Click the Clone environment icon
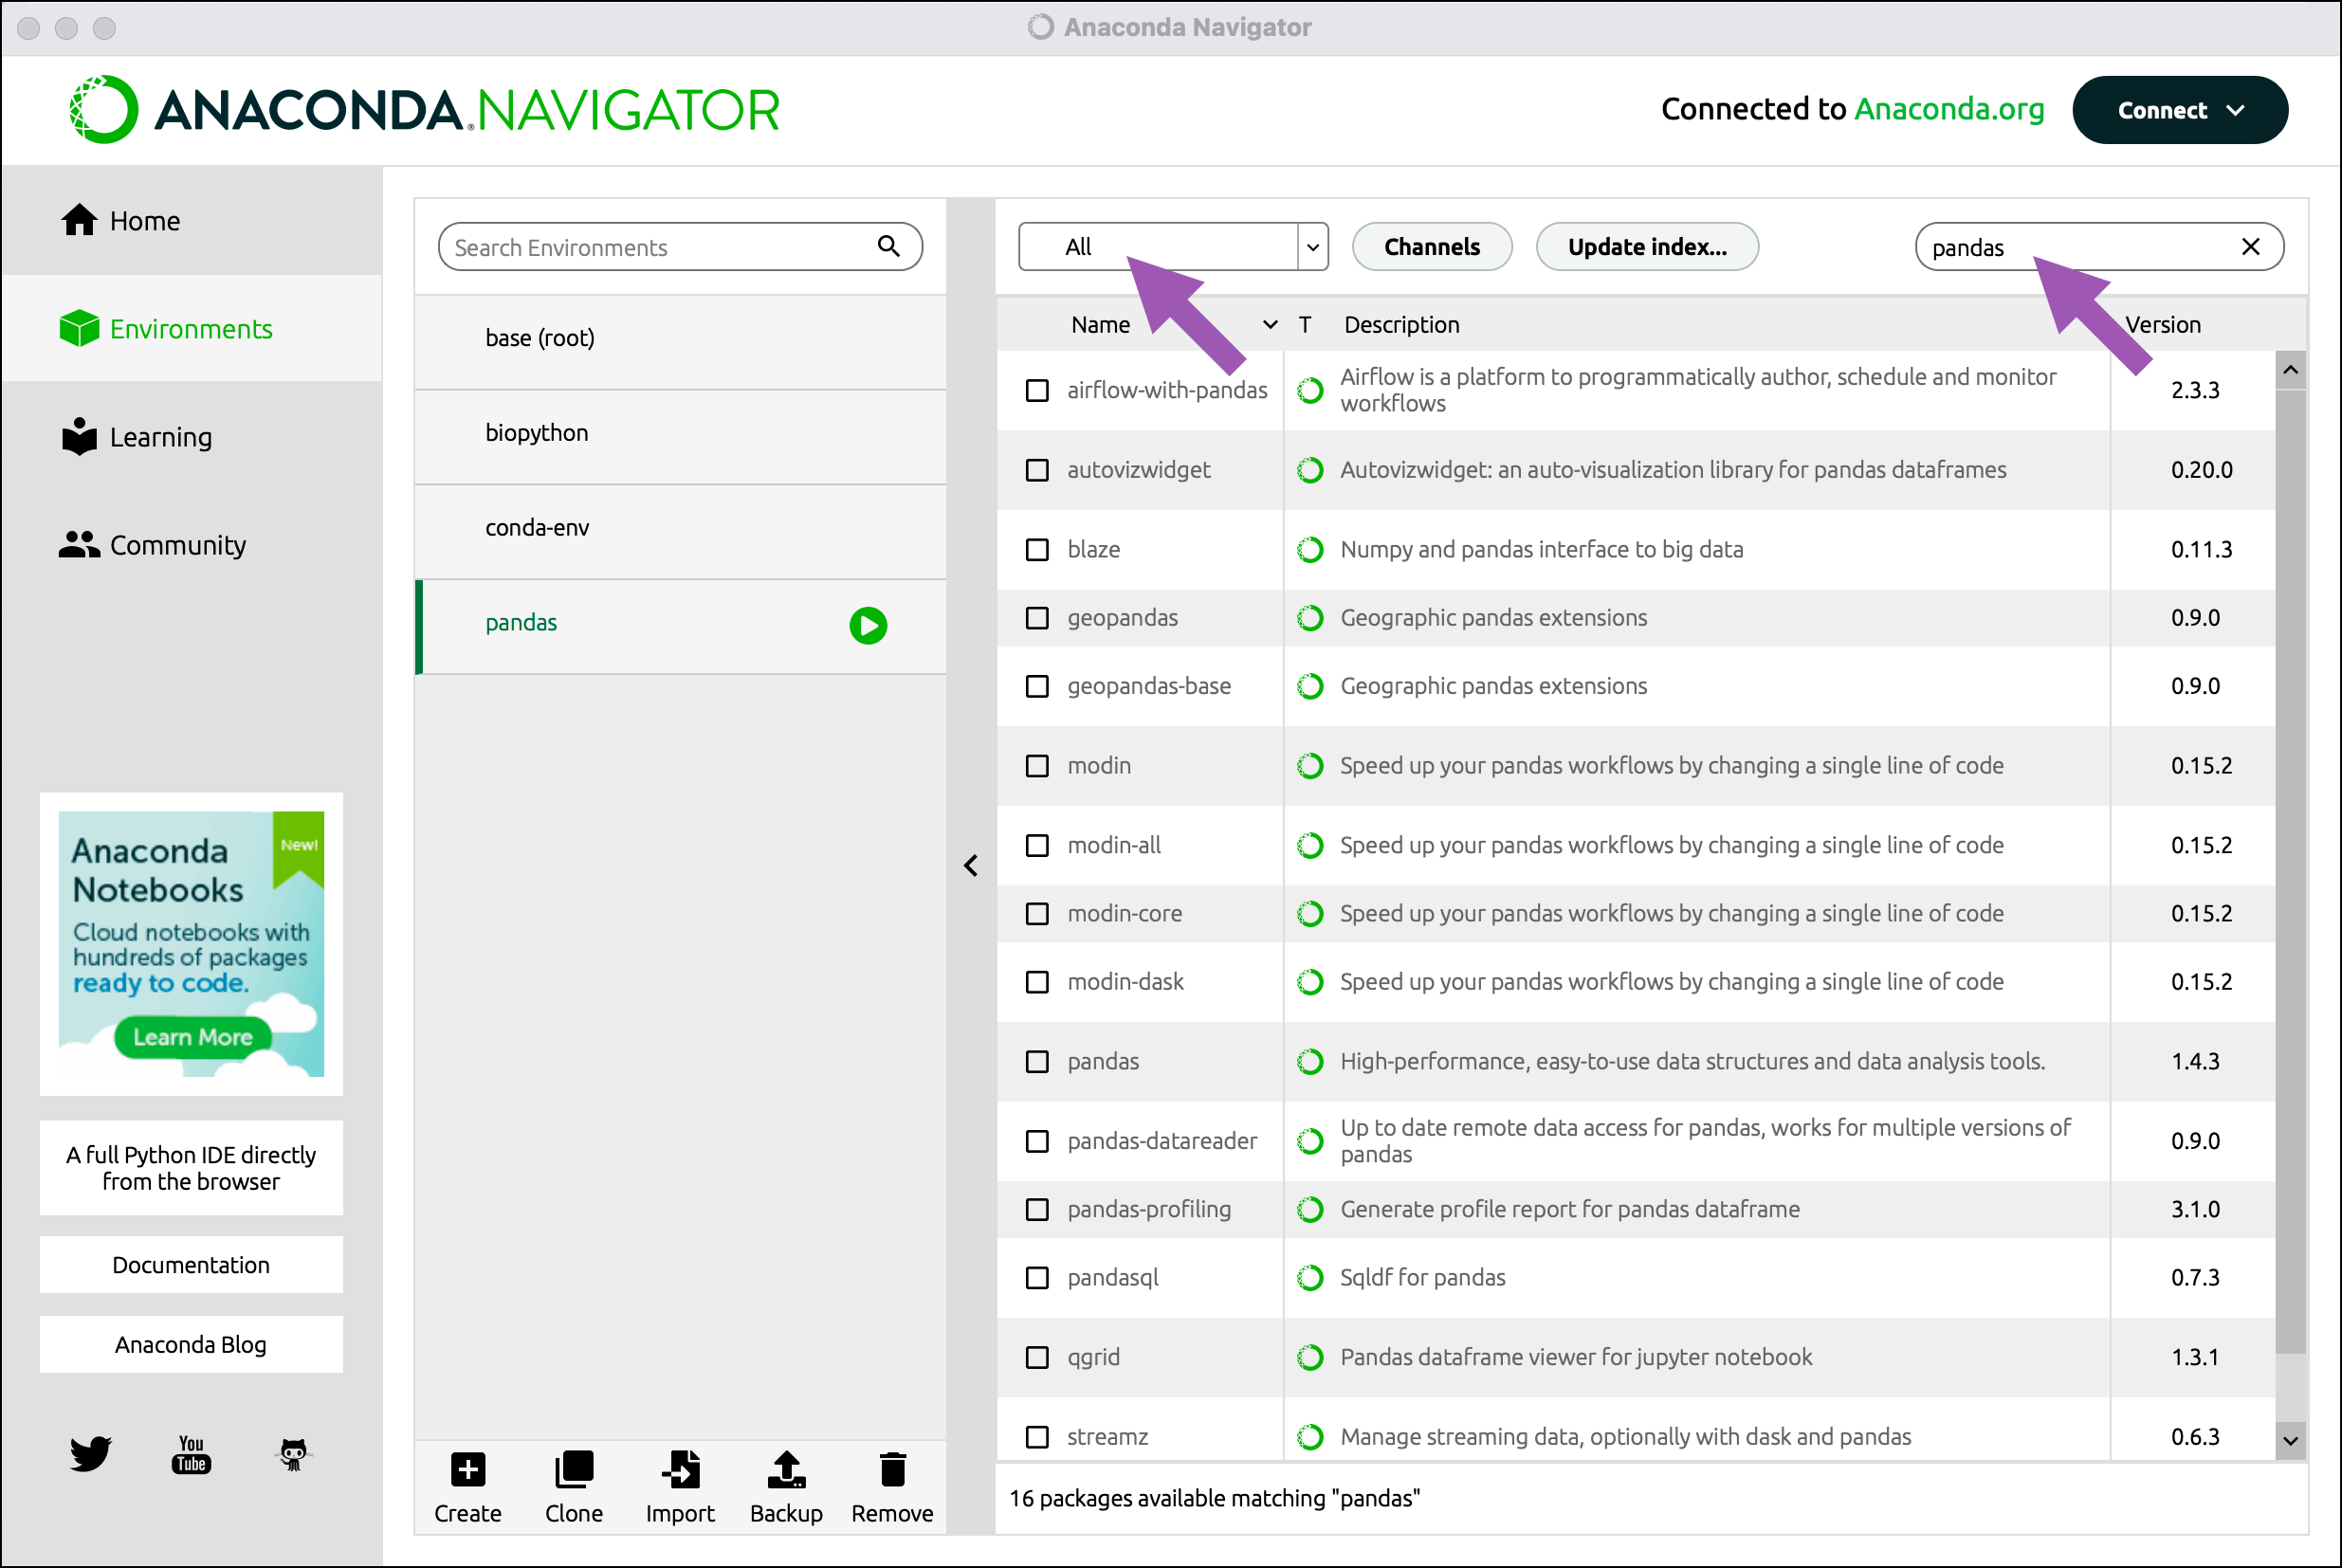 tap(574, 1470)
